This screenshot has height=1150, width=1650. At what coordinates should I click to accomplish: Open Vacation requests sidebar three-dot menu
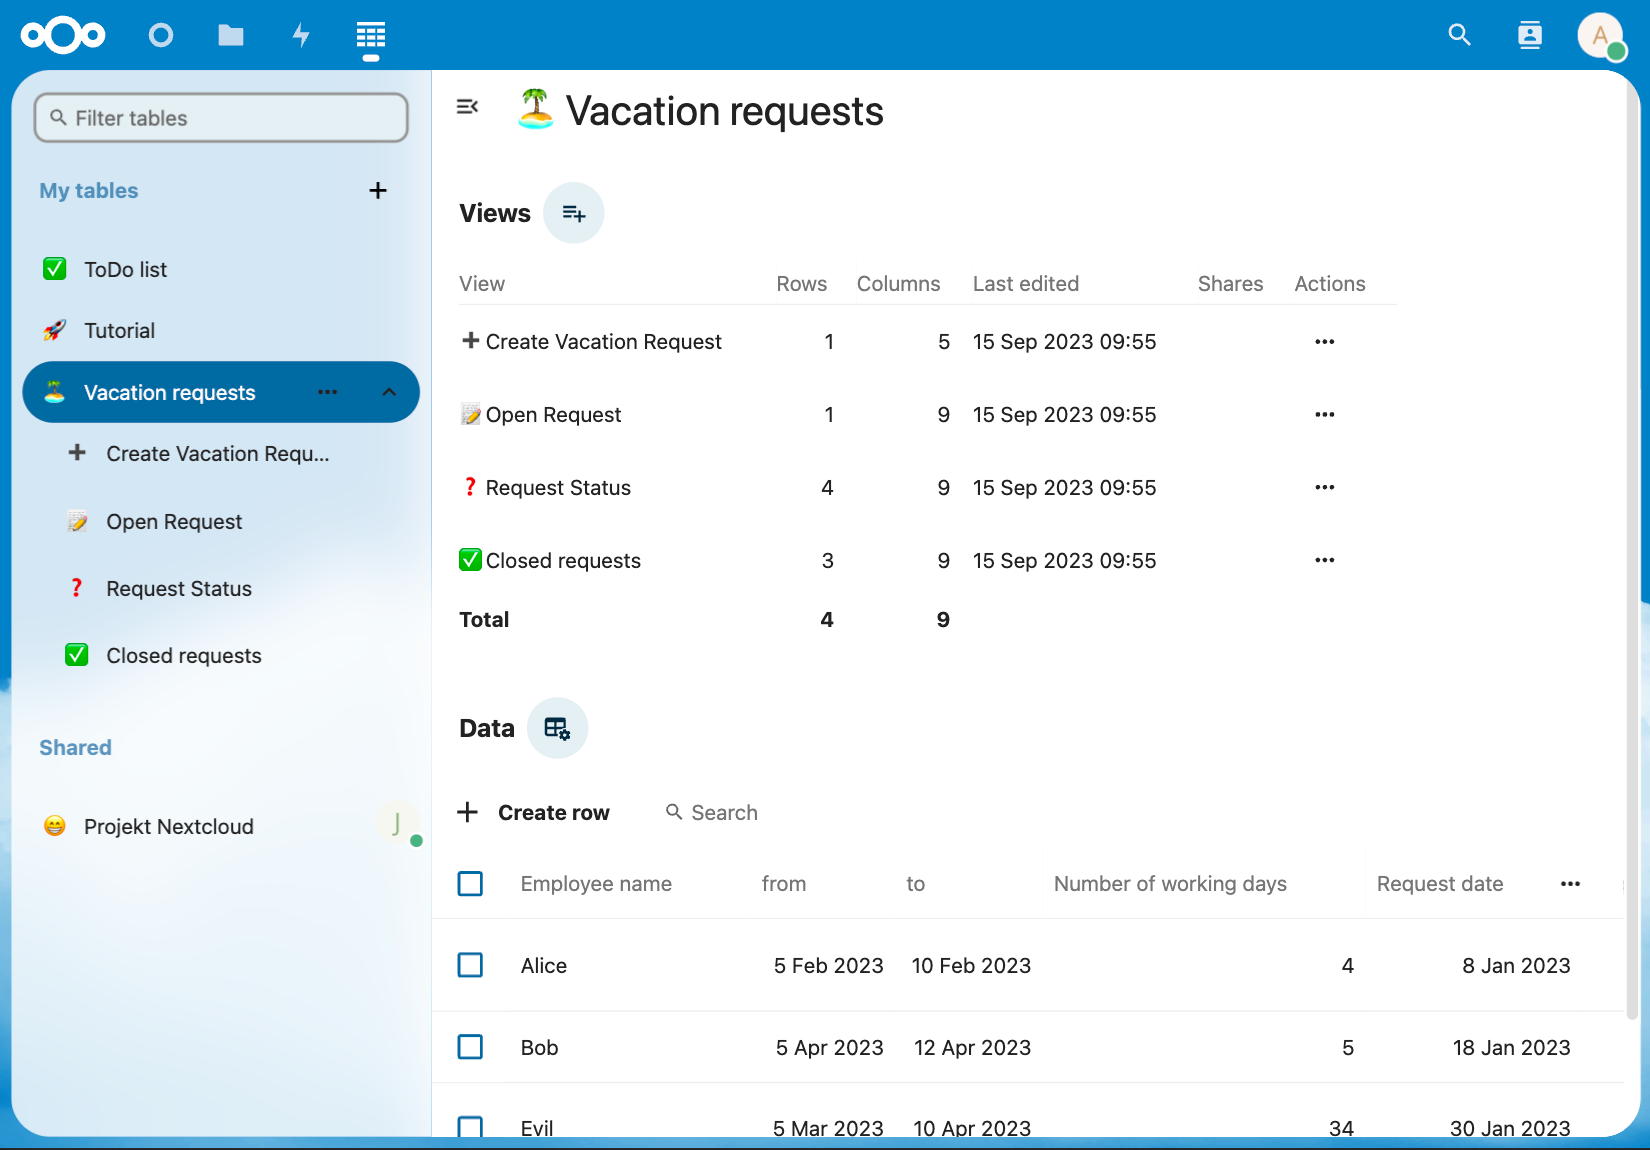tap(328, 392)
